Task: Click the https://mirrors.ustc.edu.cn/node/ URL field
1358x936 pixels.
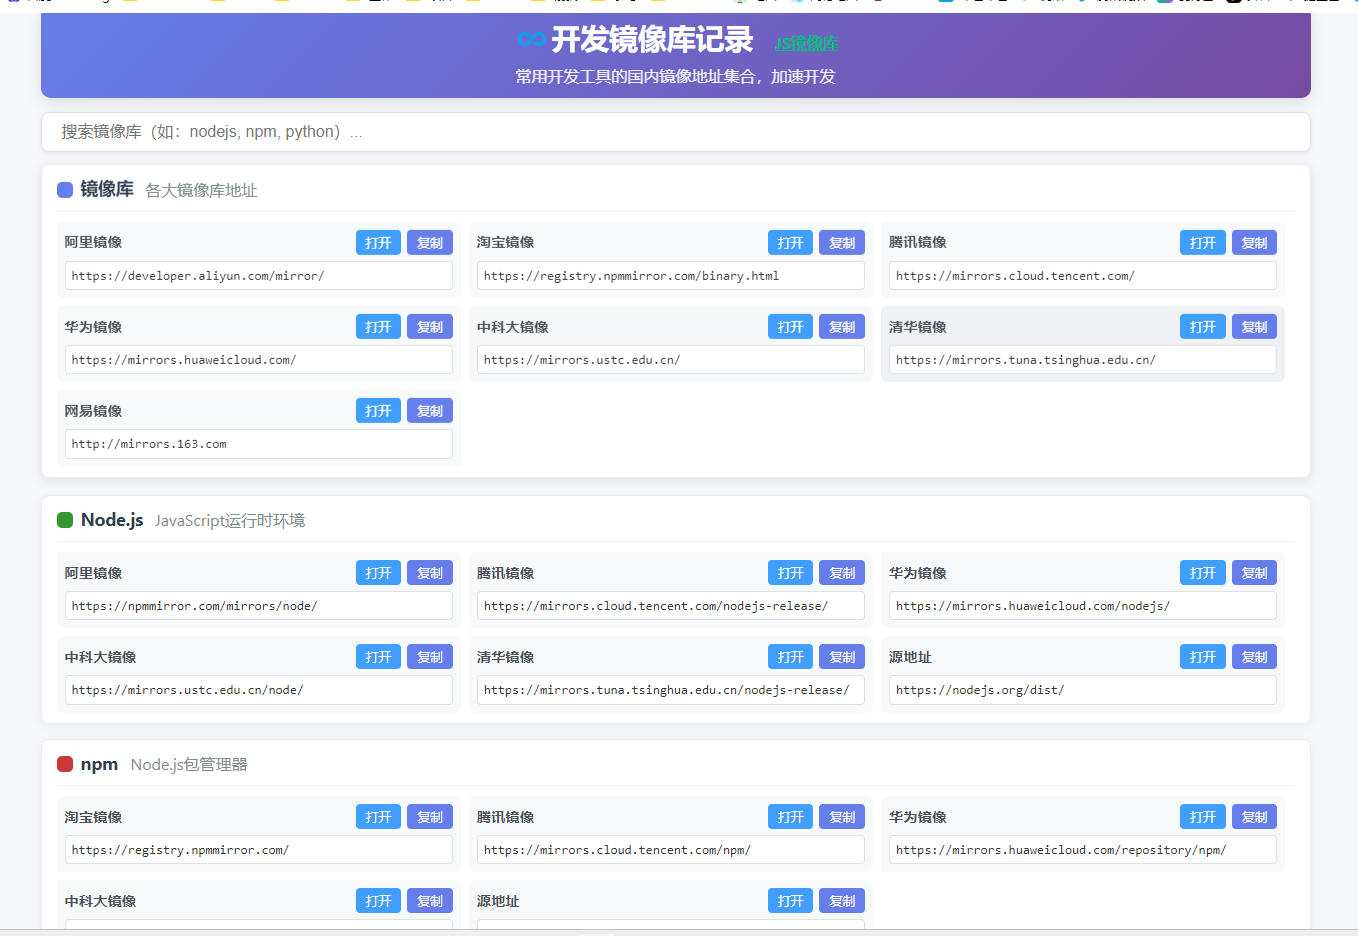Action: point(259,690)
